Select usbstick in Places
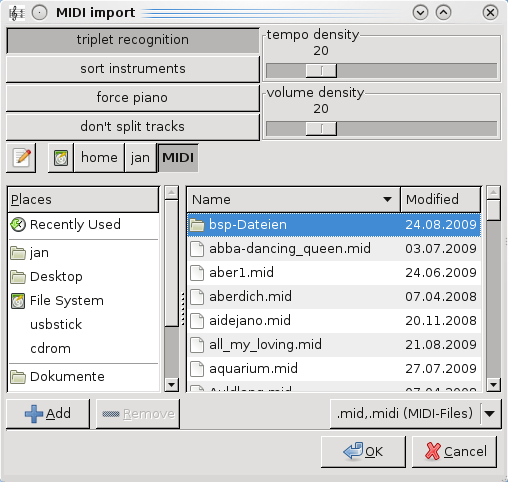The image size is (508, 482). coord(56,325)
